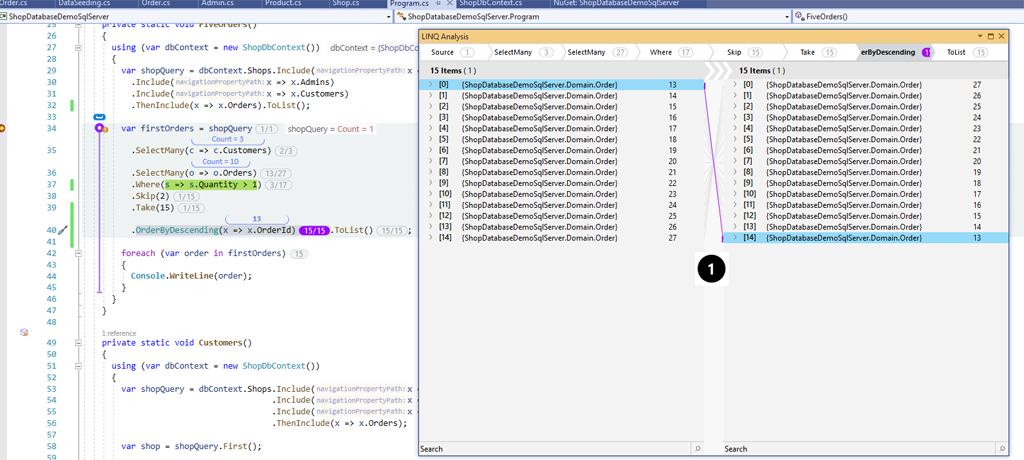The width and height of the screenshot is (1024, 460).
Task: Click the 1/1 badge after shopQuery
Action: 266,129
